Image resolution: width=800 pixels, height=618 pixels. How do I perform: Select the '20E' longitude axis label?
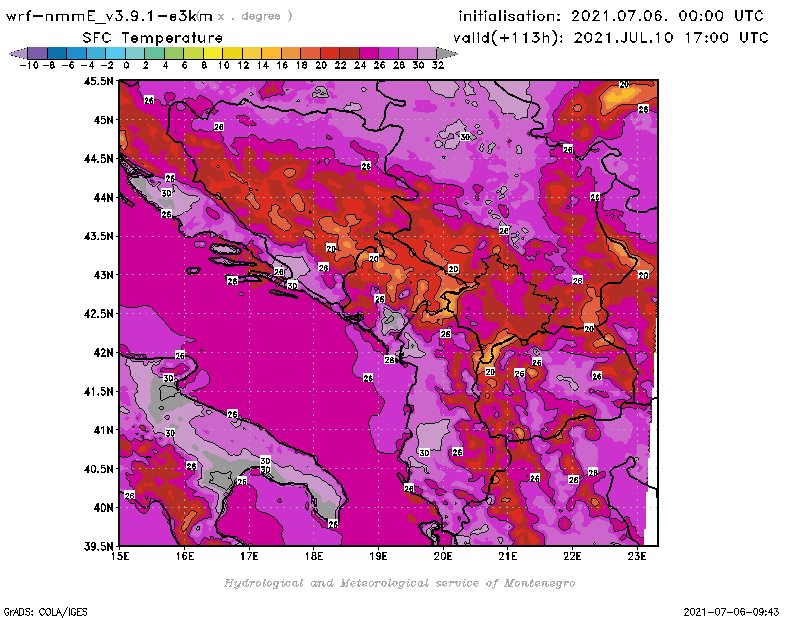pyautogui.click(x=443, y=556)
